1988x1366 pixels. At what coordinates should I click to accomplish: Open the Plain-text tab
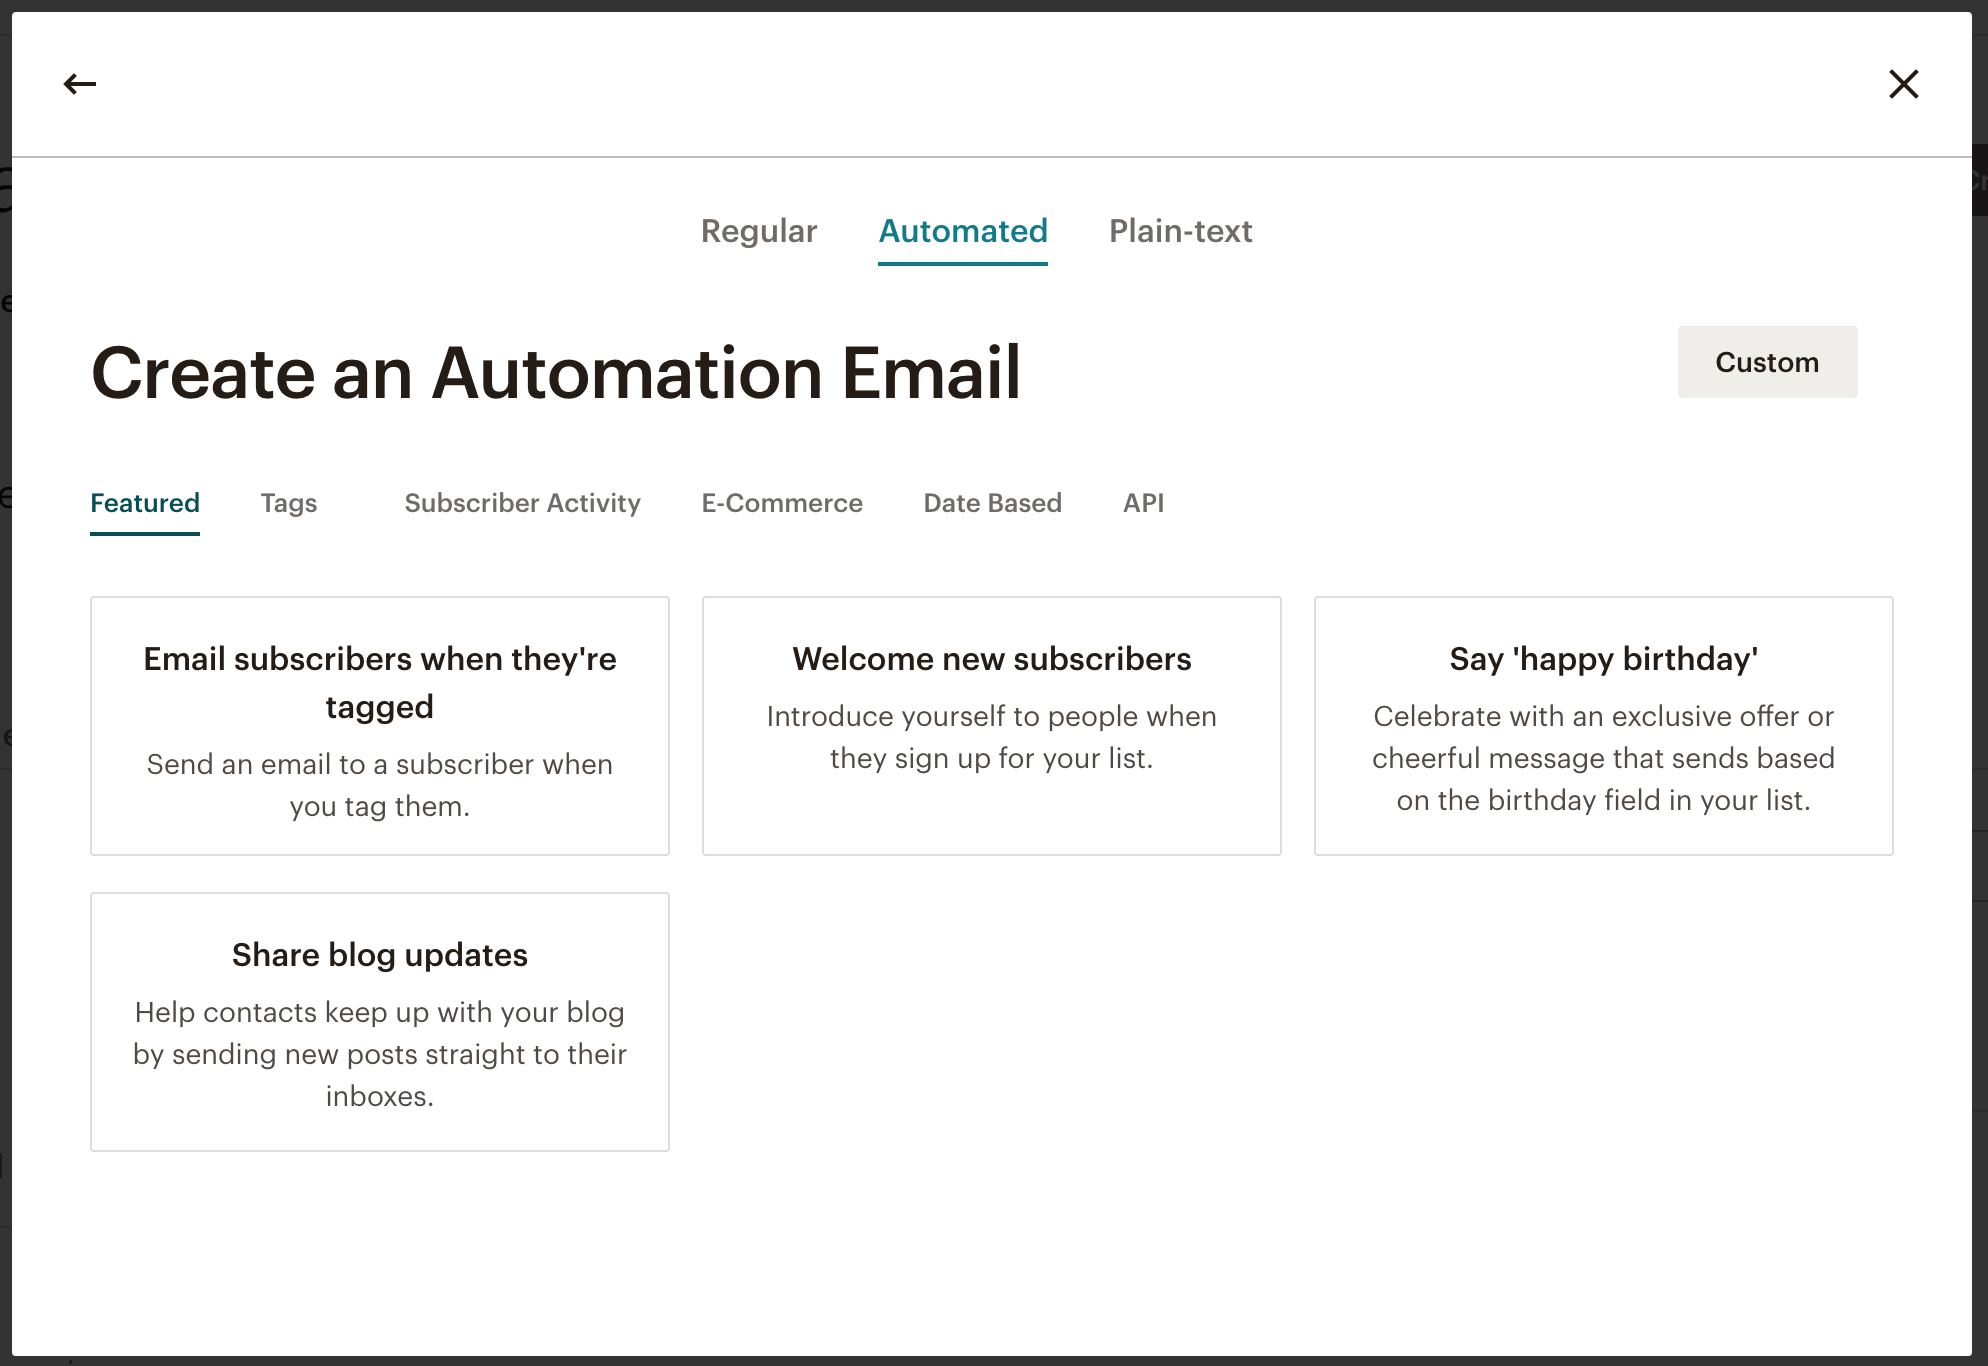(x=1180, y=231)
